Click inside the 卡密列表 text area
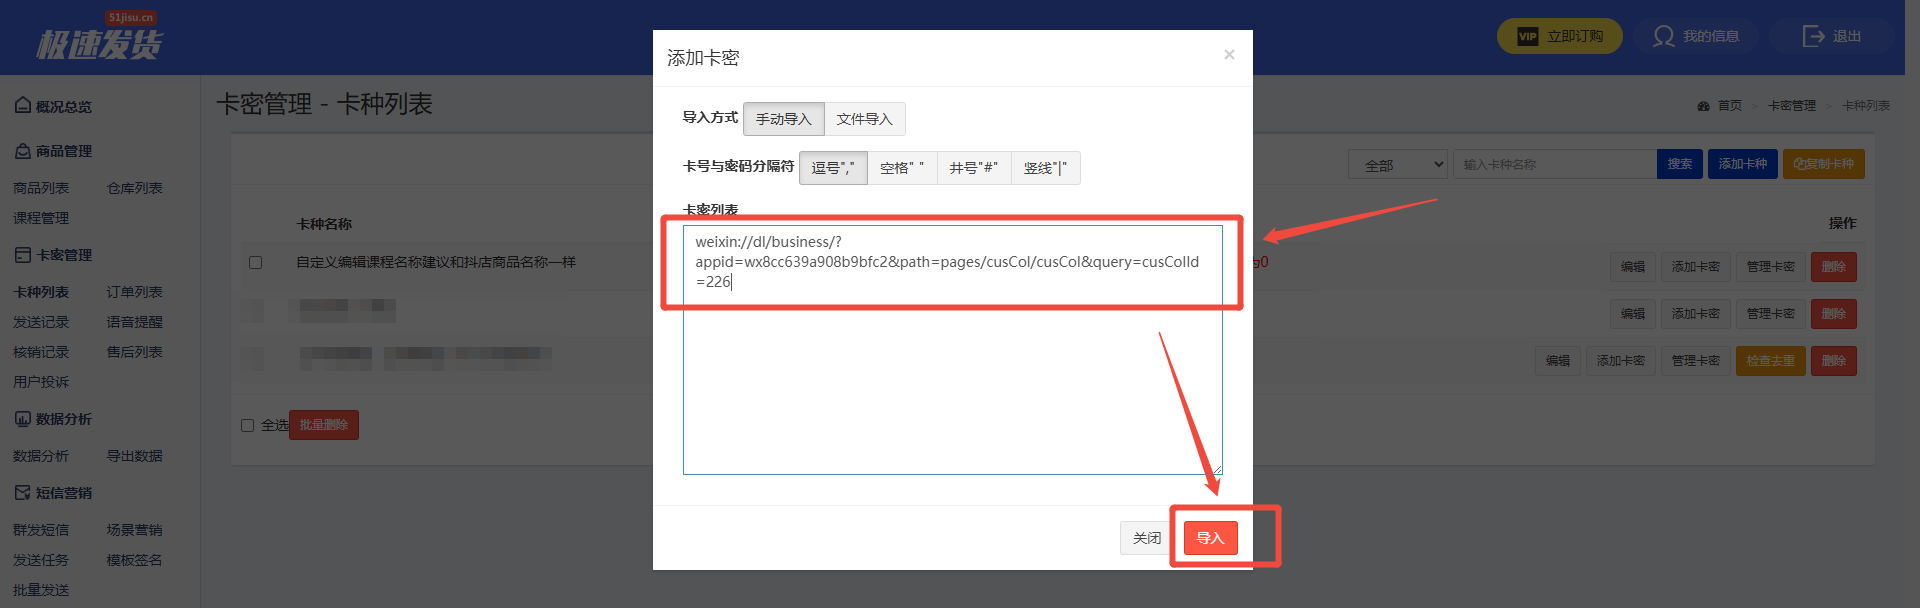This screenshot has width=1920, height=608. (952, 350)
